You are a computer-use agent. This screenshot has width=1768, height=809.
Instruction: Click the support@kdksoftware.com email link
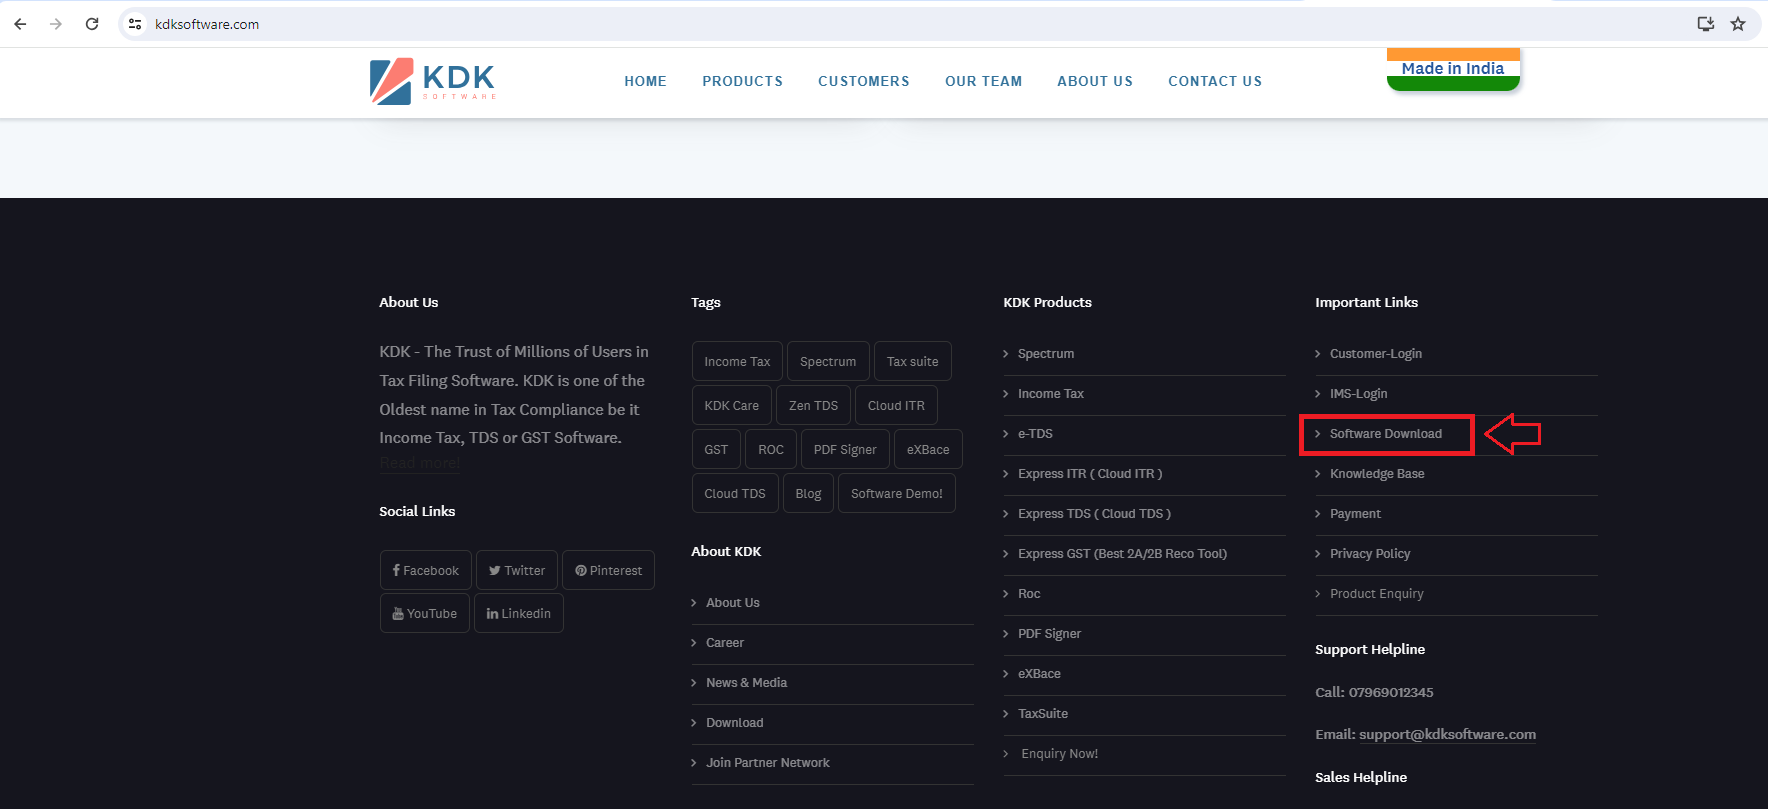[x=1447, y=734]
